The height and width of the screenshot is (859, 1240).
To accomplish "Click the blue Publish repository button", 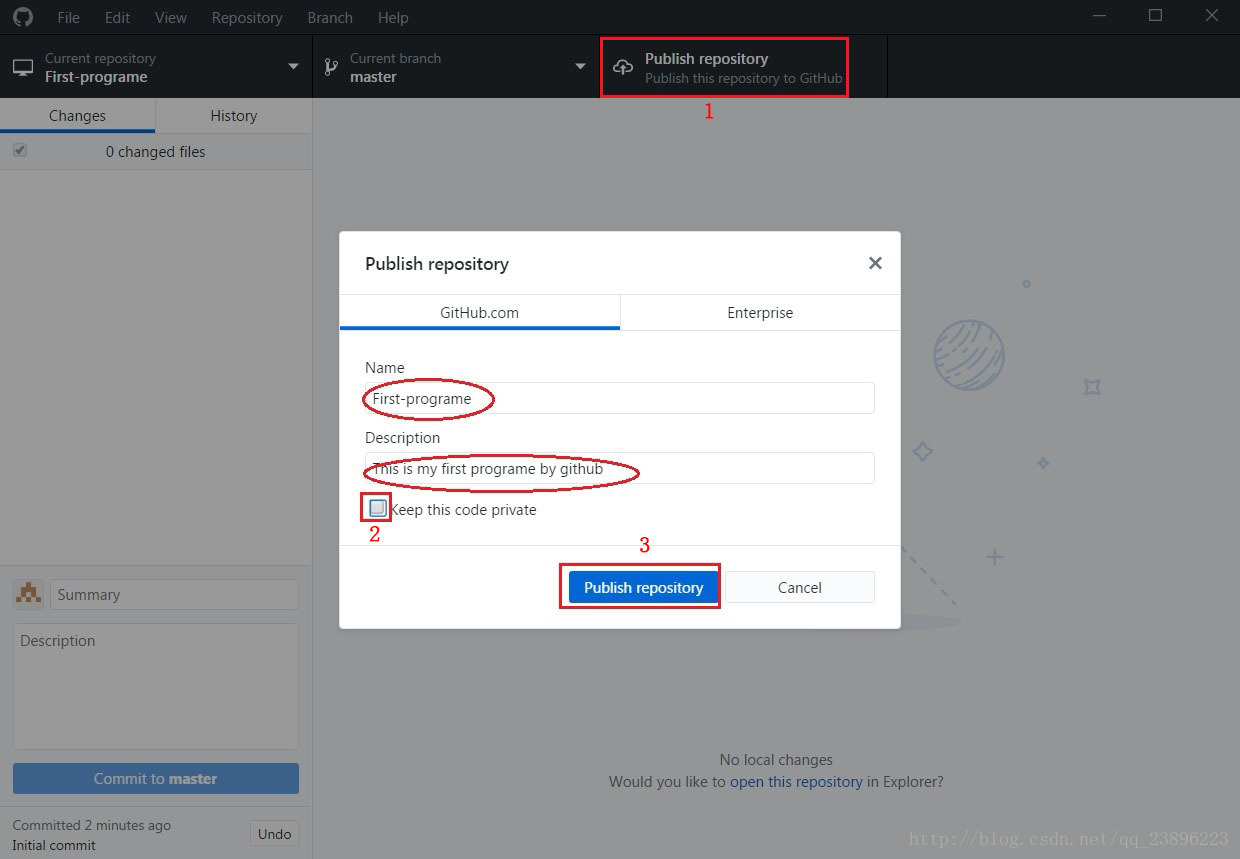I will point(644,587).
